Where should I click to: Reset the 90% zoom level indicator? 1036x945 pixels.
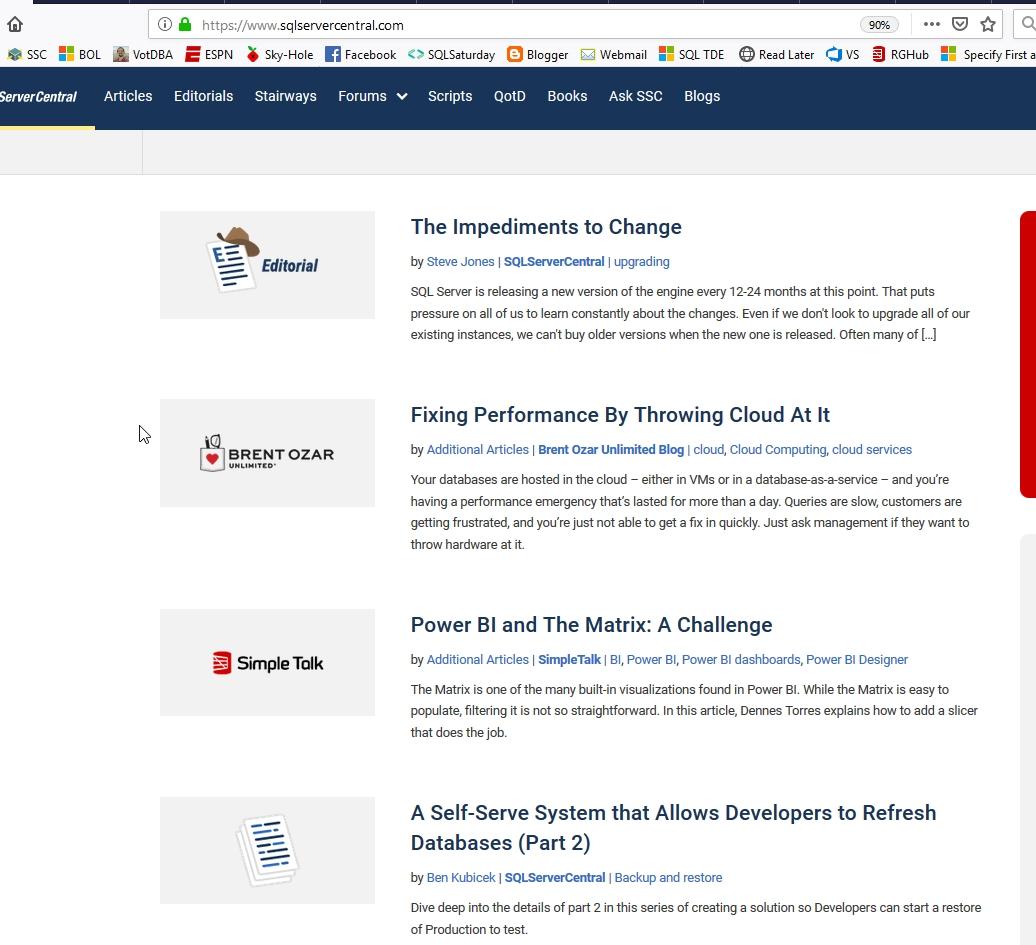pyautogui.click(x=879, y=25)
